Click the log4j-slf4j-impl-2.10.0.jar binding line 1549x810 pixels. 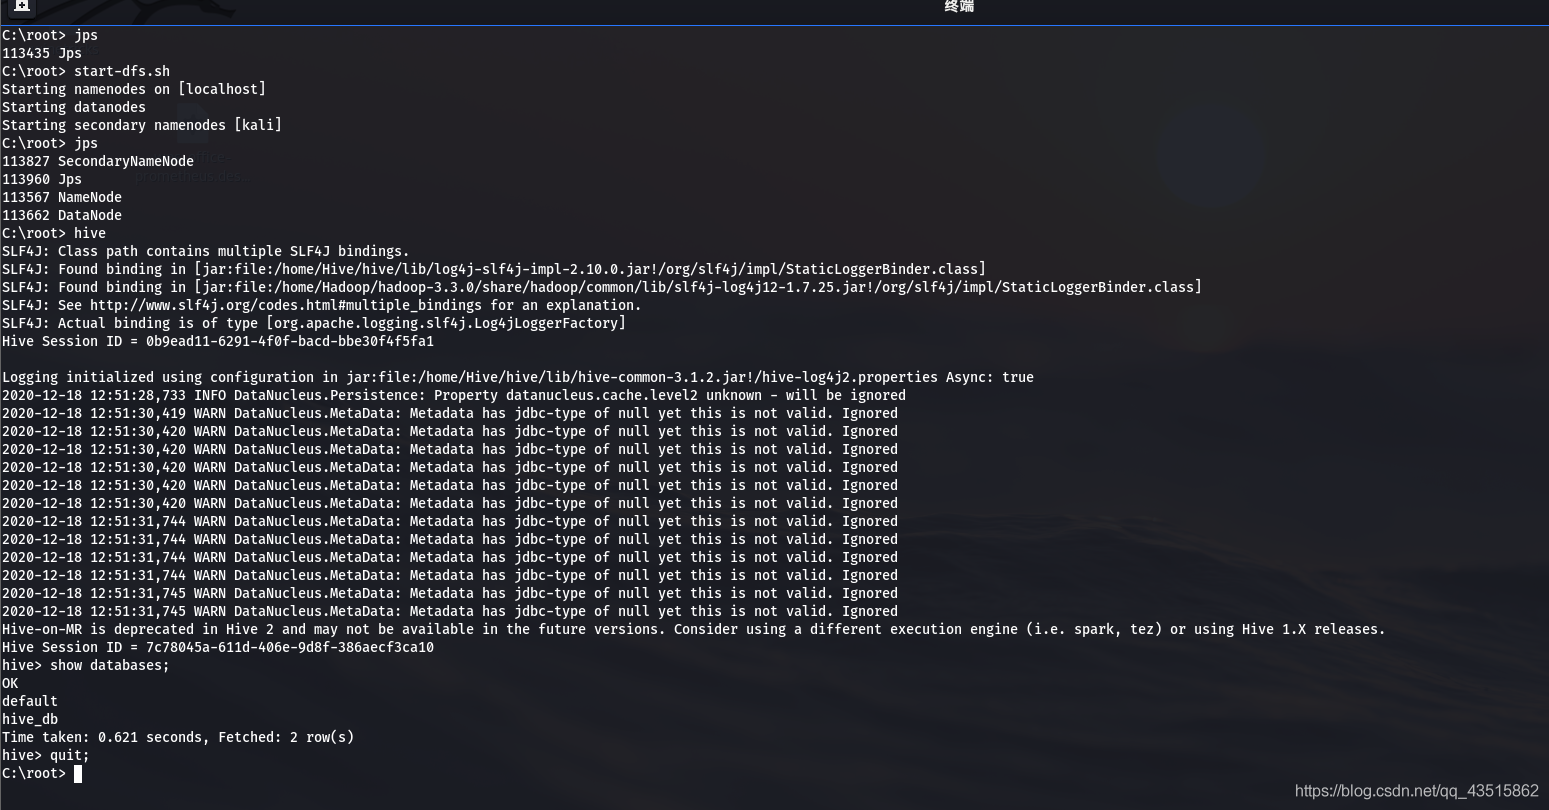(x=494, y=269)
